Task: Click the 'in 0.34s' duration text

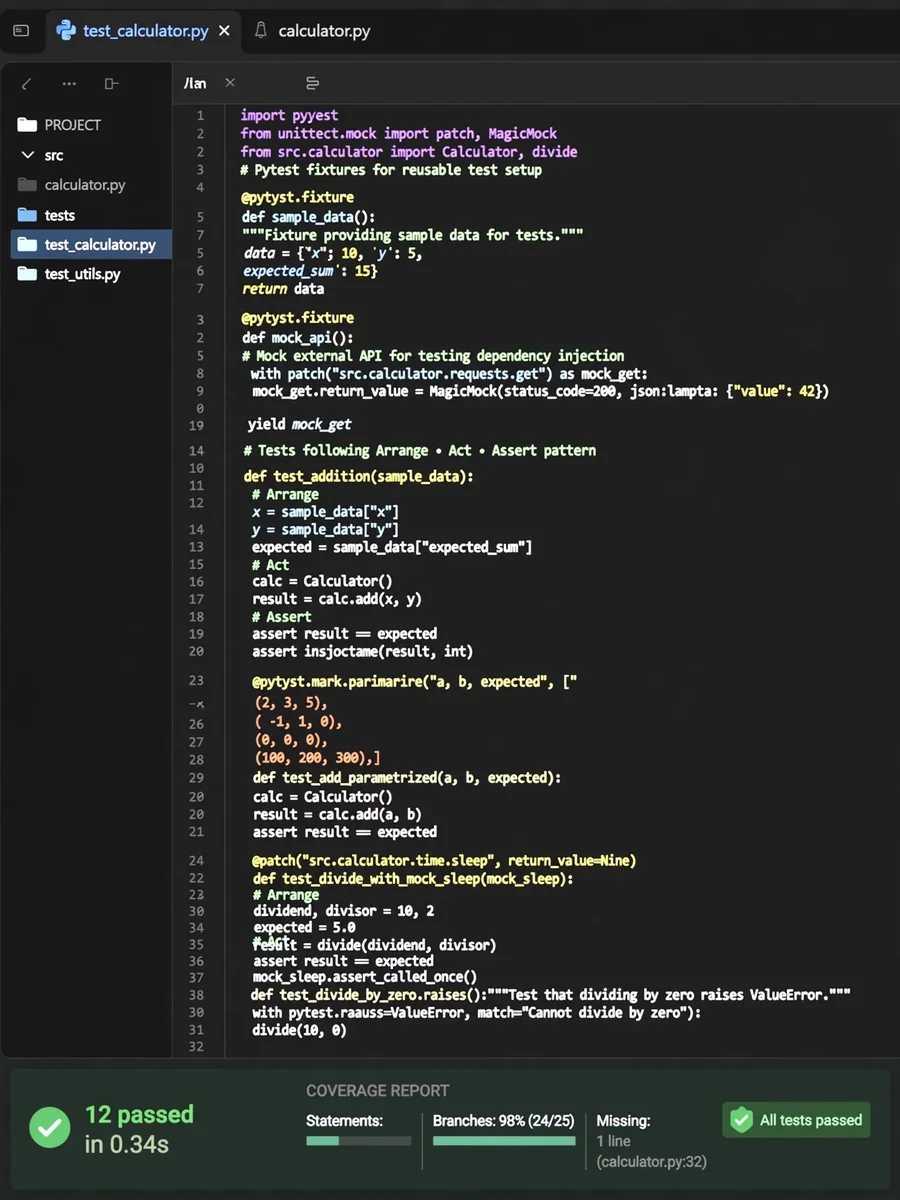Action: 127,1145
